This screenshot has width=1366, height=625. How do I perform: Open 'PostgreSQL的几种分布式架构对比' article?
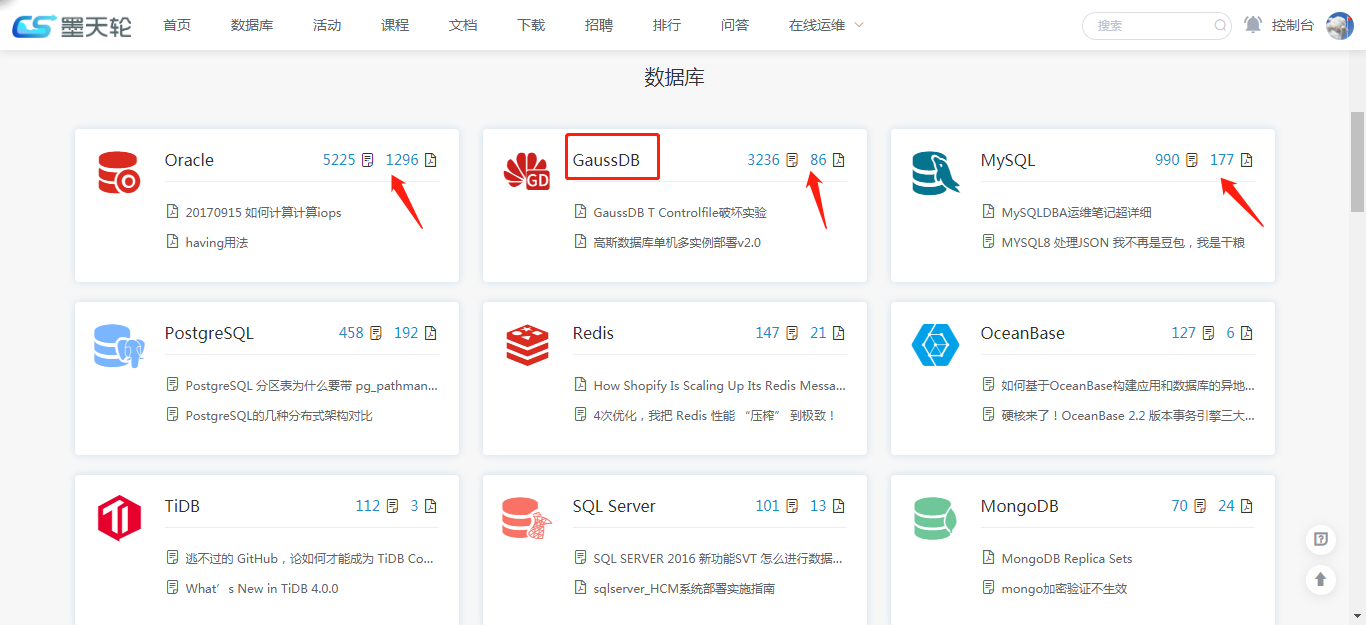tap(279, 415)
